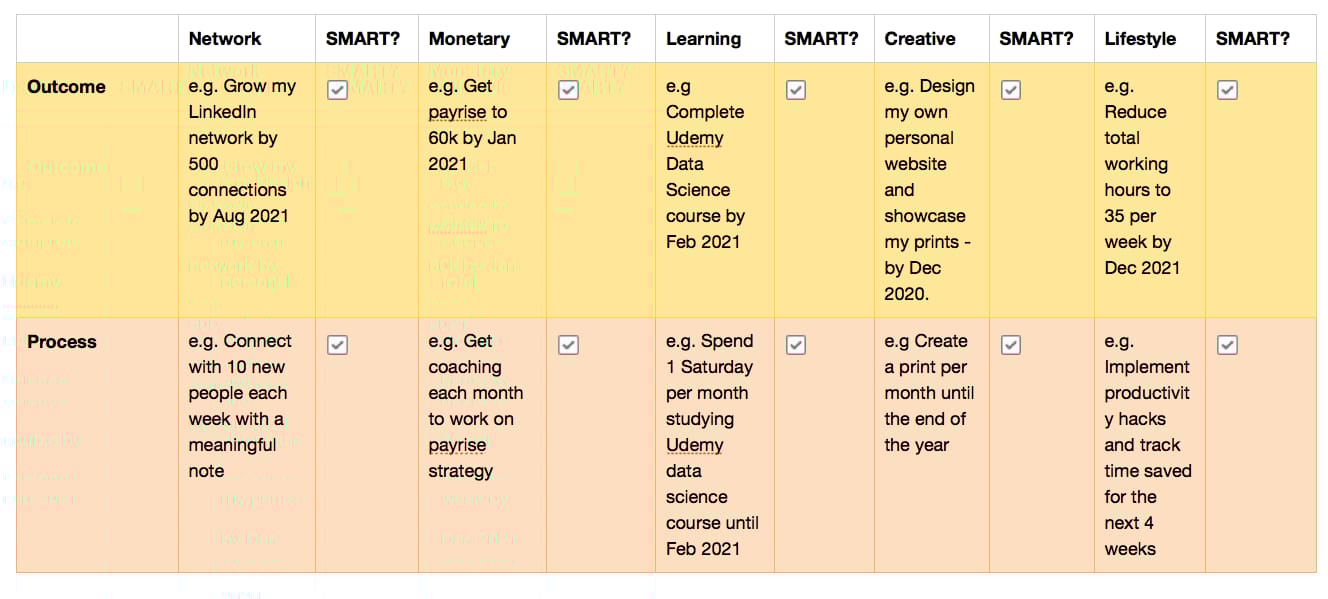Toggle Process Lifestyle SMART checkbox
1328x599 pixels.
pyautogui.click(x=1227, y=345)
